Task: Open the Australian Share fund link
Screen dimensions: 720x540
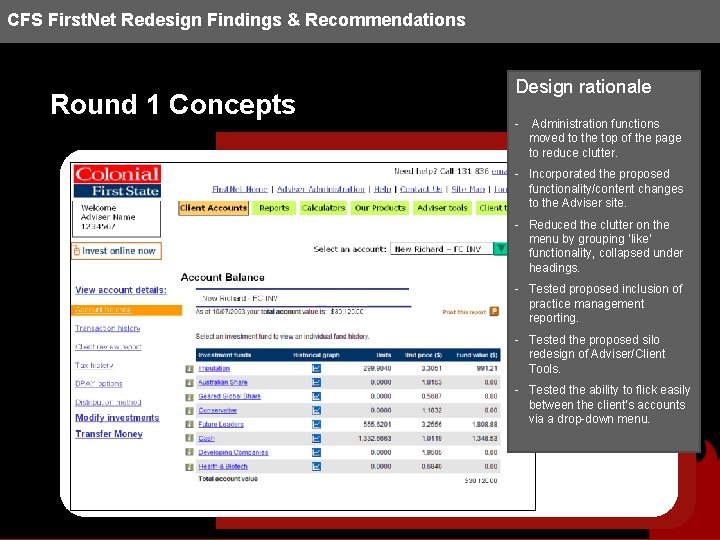Action: point(223,382)
